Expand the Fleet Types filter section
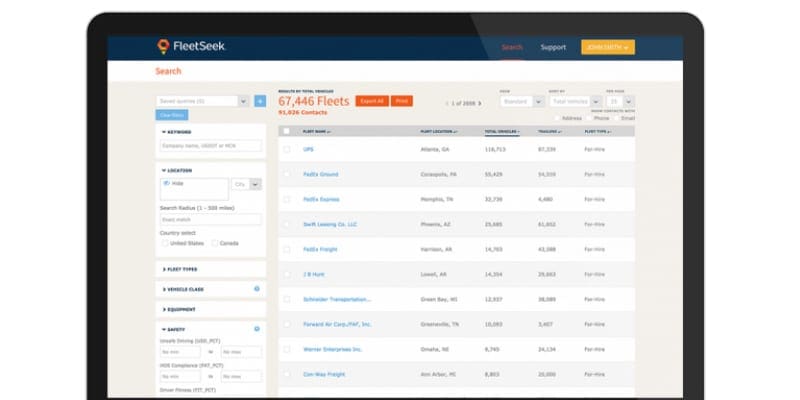This screenshot has width=800, height=400. (180, 269)
